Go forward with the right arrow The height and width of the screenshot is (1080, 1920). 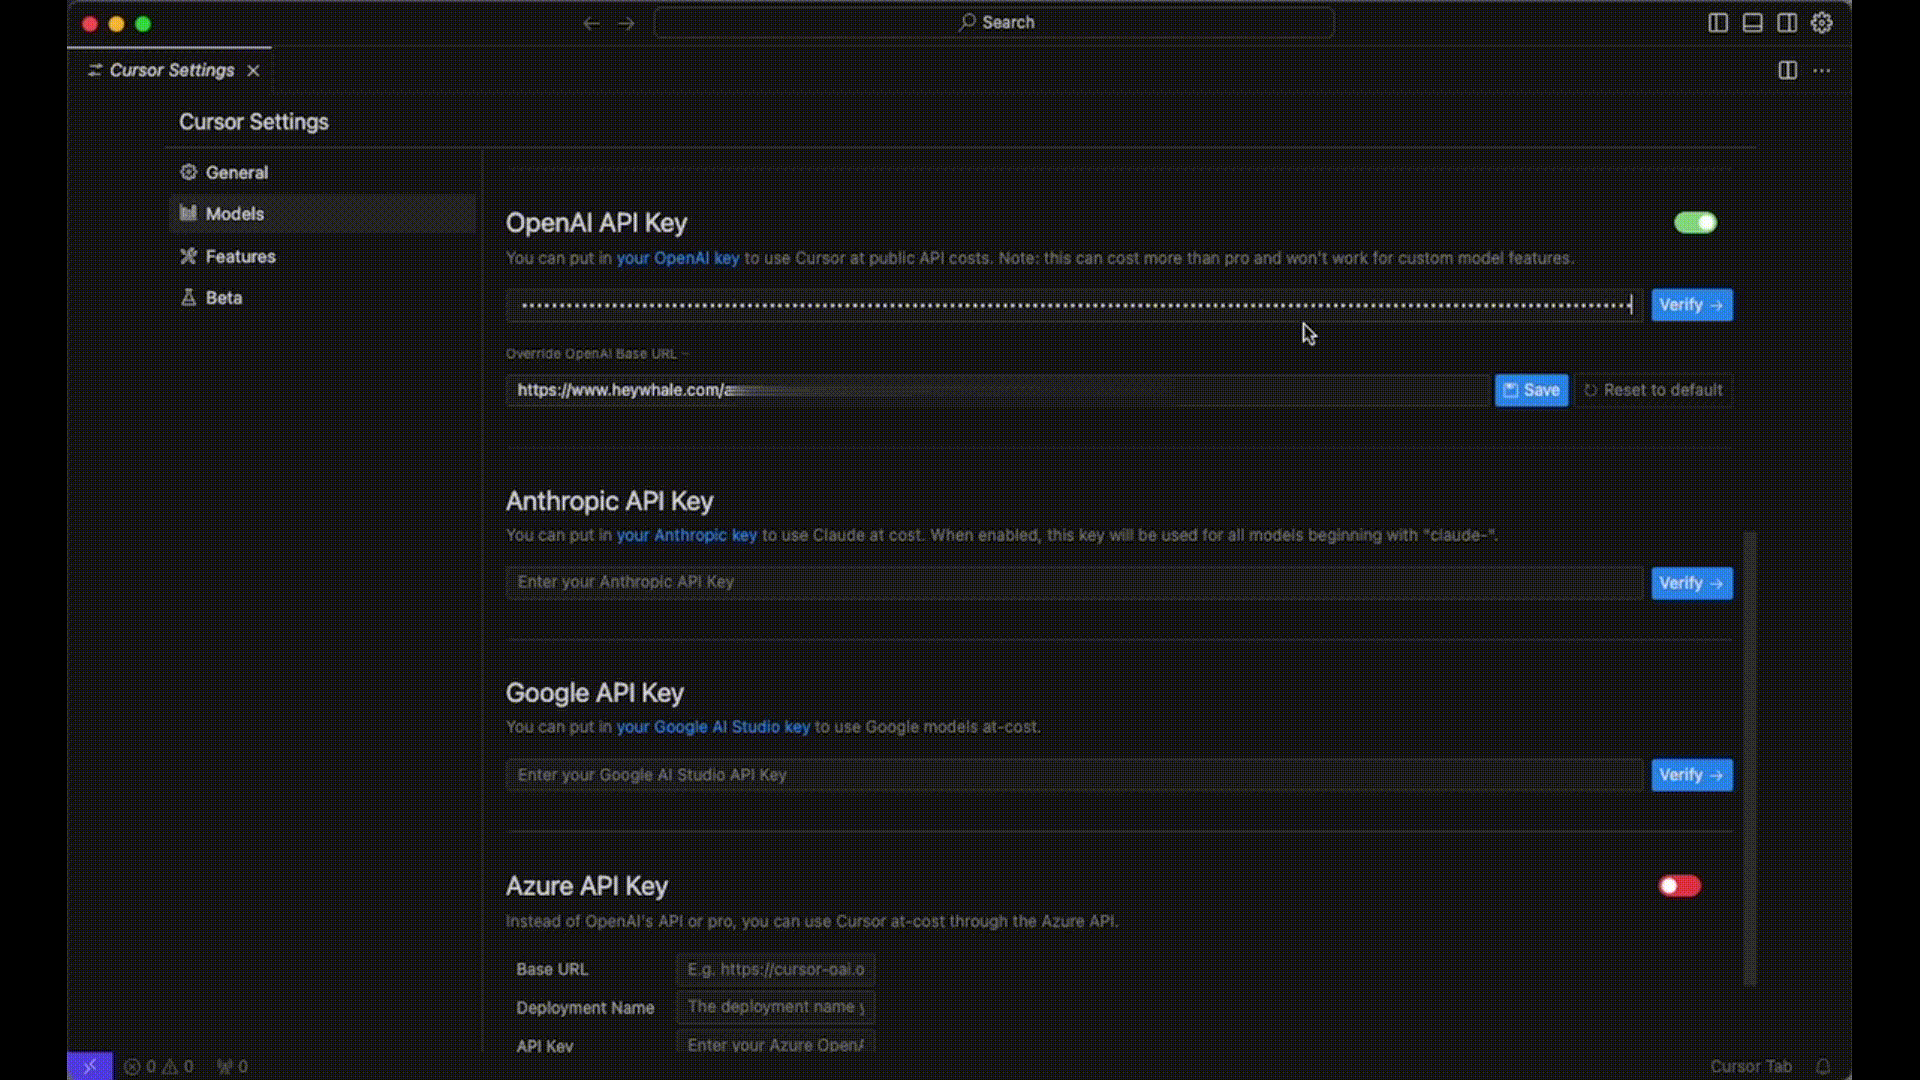(x=626, y=23)
